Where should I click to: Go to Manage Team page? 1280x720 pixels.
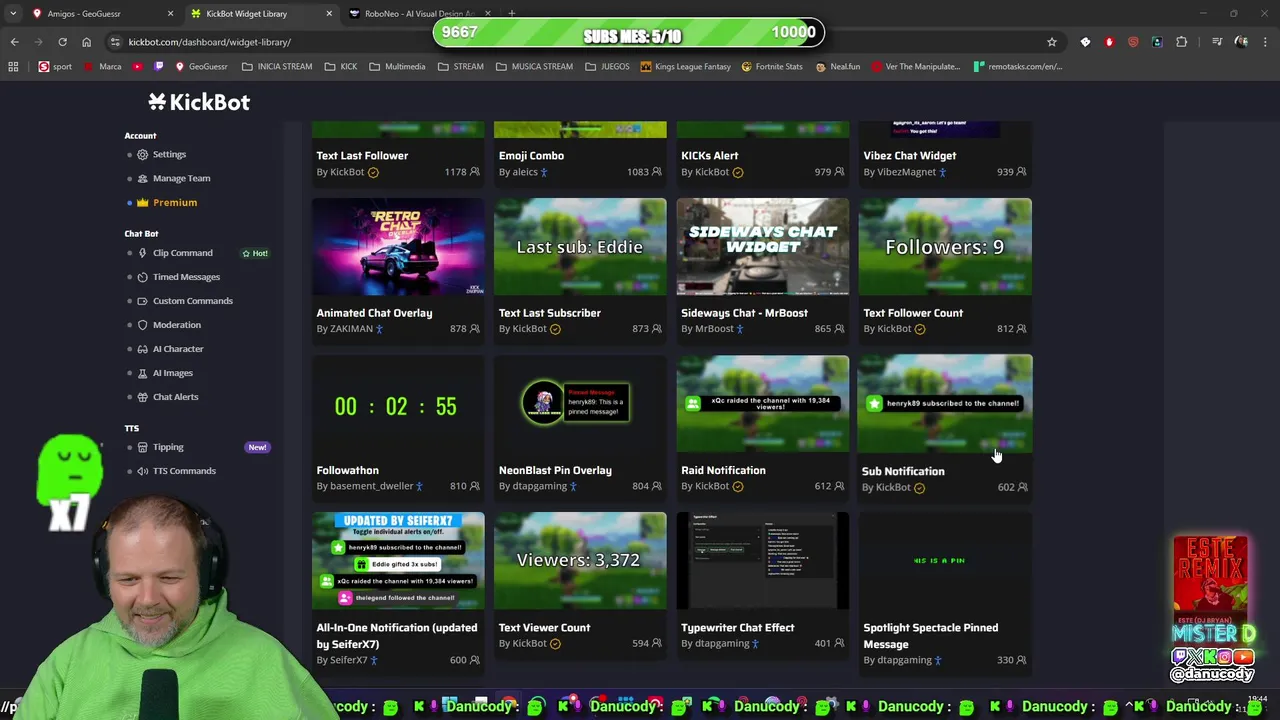[x=181, y=178]
